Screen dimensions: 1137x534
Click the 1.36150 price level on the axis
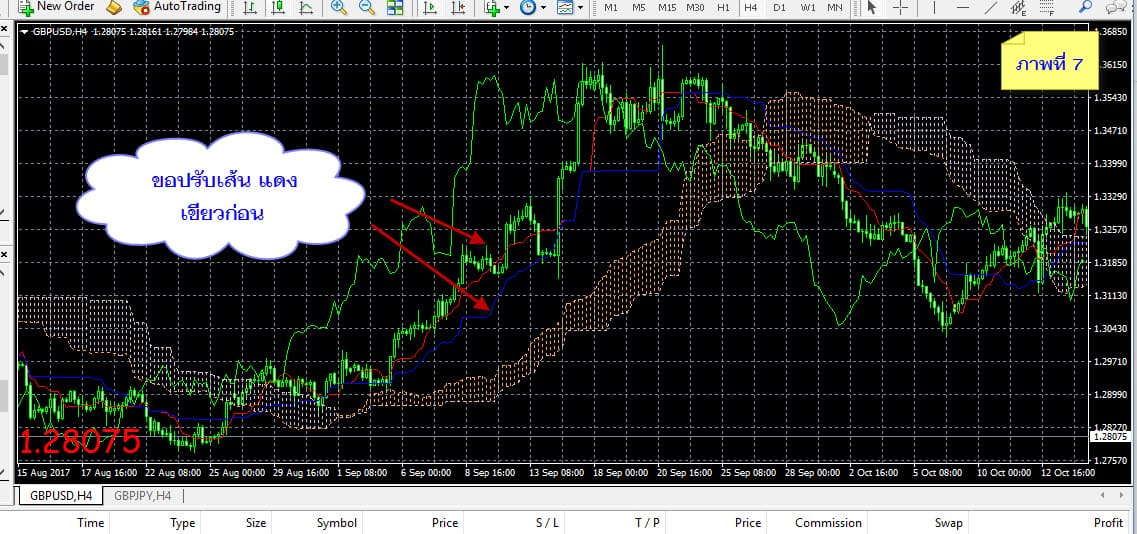point(1113,65)
